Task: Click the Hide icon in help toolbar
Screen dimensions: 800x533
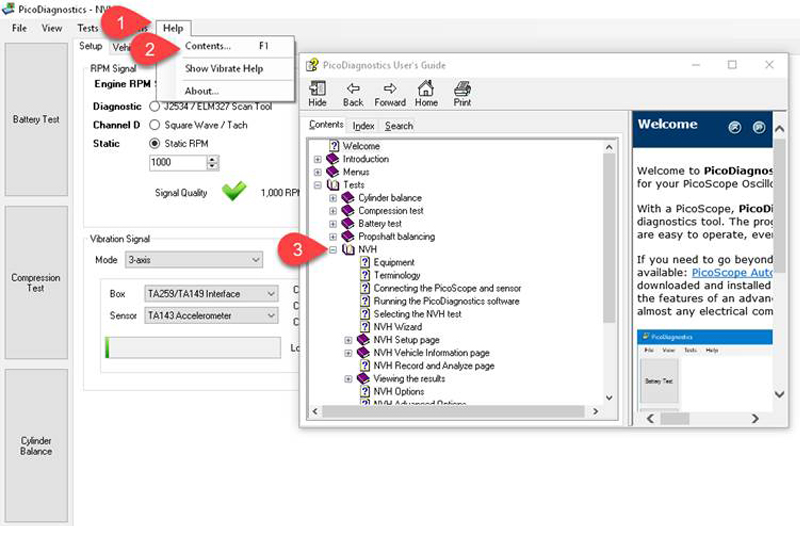Action: click(x=317, y=93)
